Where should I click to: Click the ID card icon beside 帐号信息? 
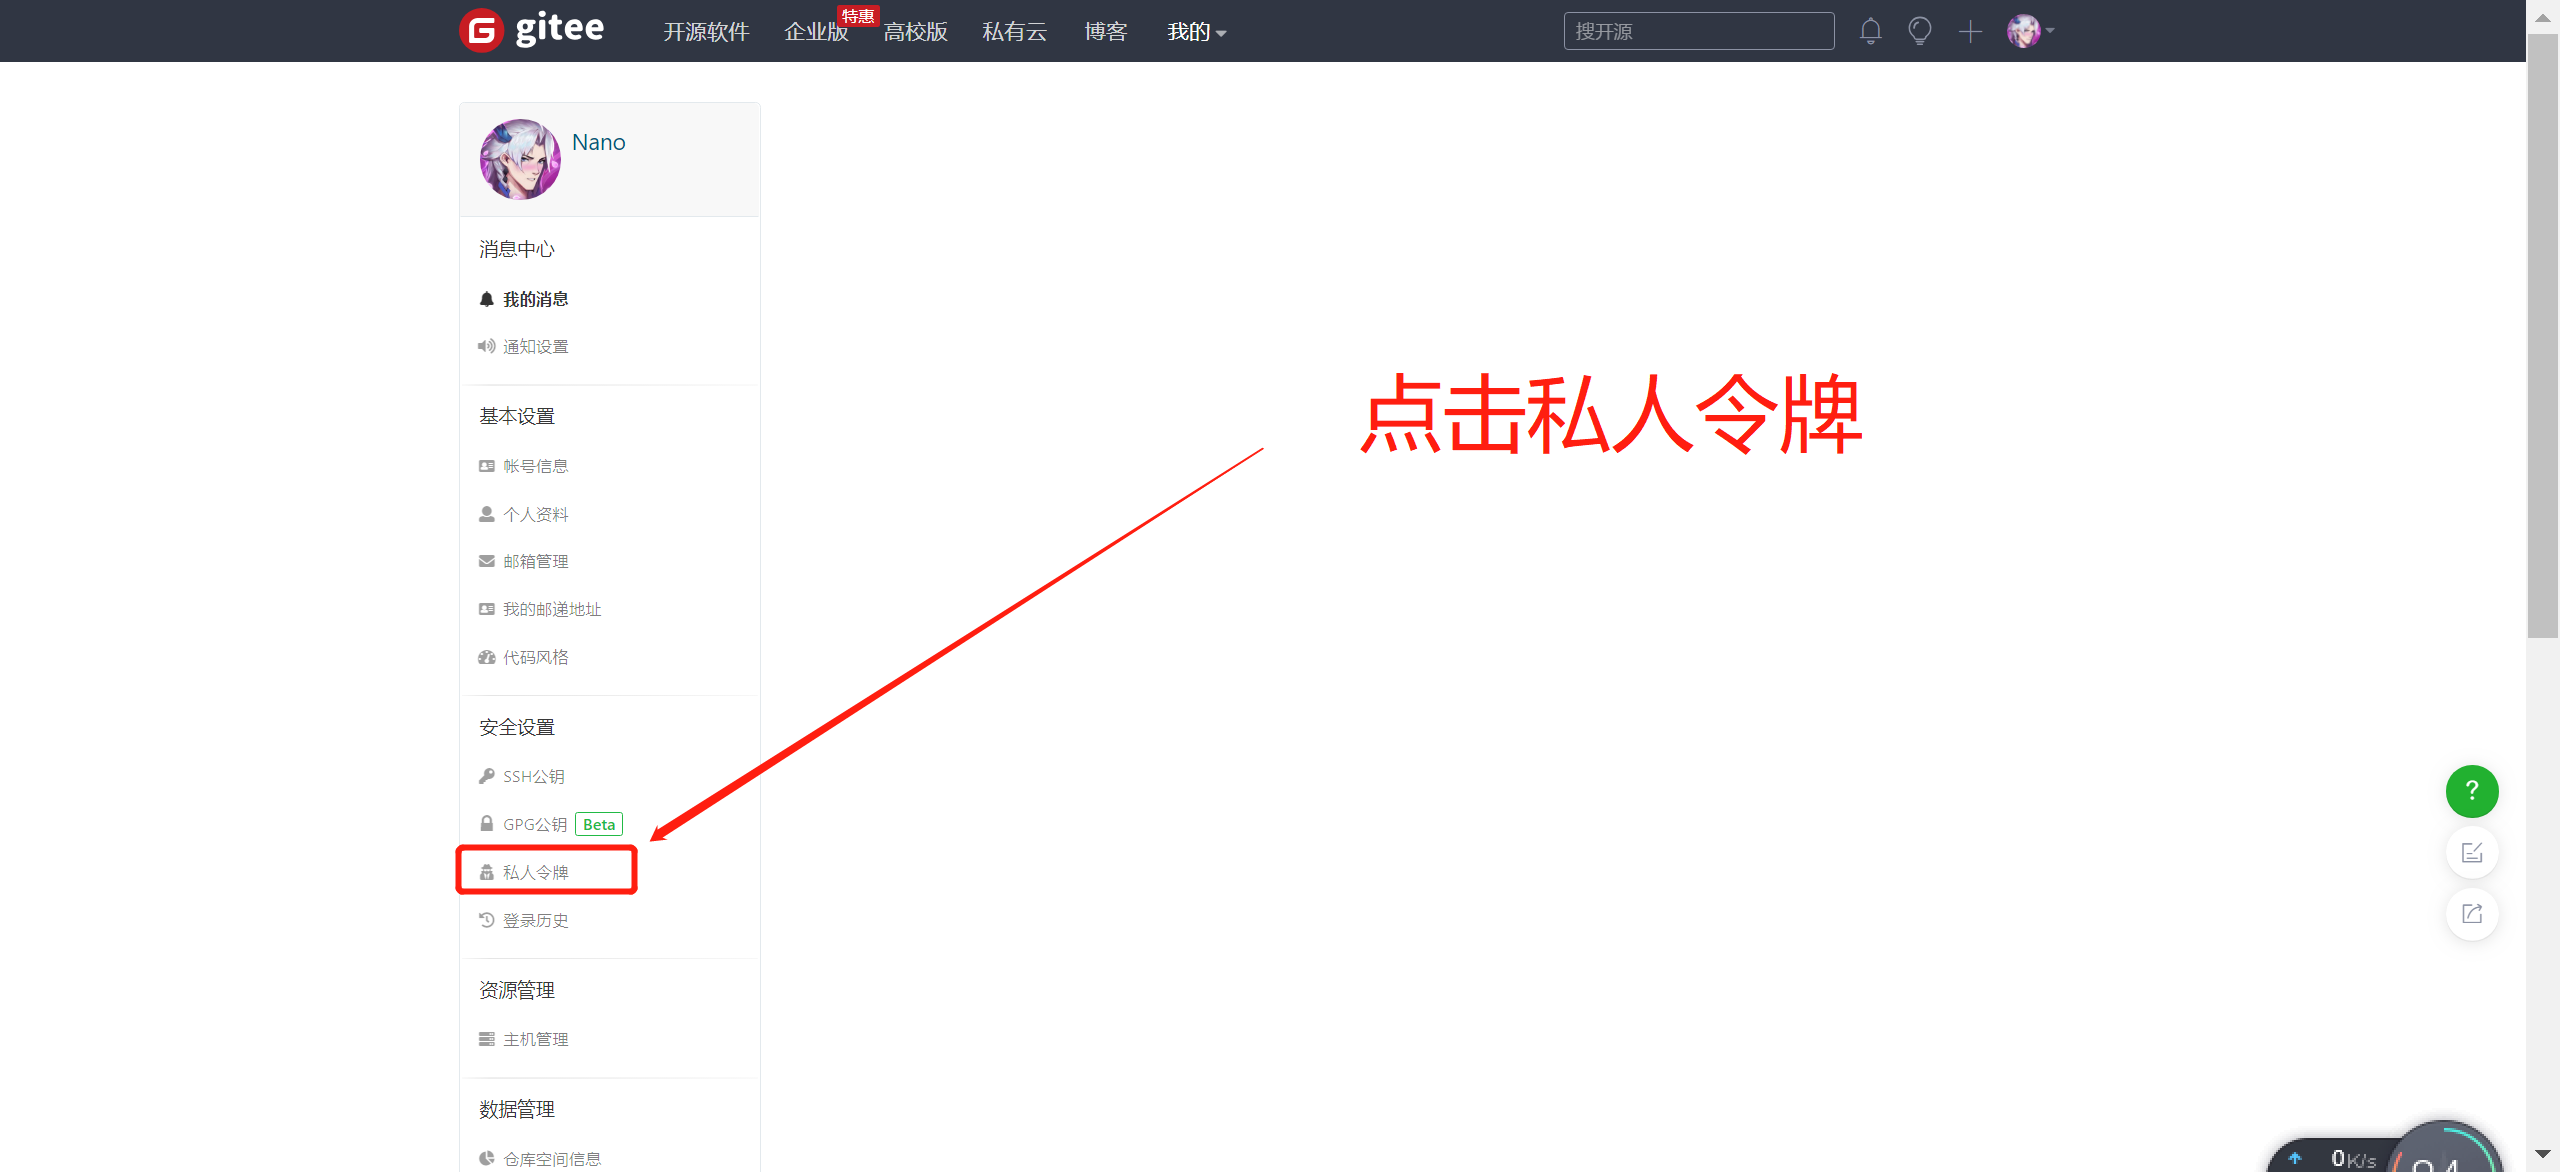(x=487, y=466)
